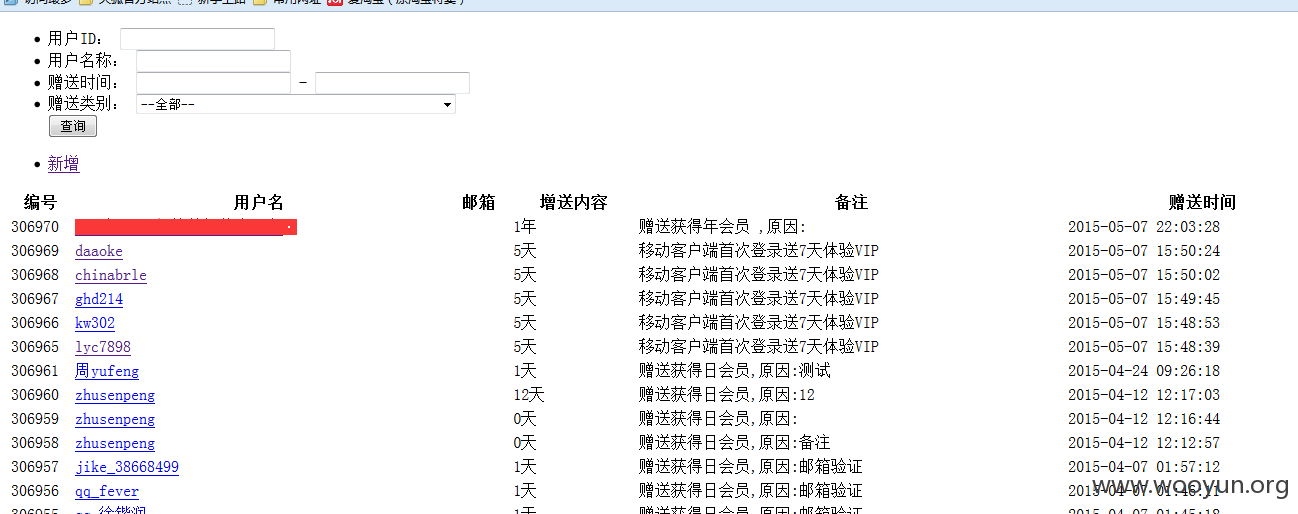Open user link lyc7898
This screenshot has width=1298, height=514.
[103, 347]
